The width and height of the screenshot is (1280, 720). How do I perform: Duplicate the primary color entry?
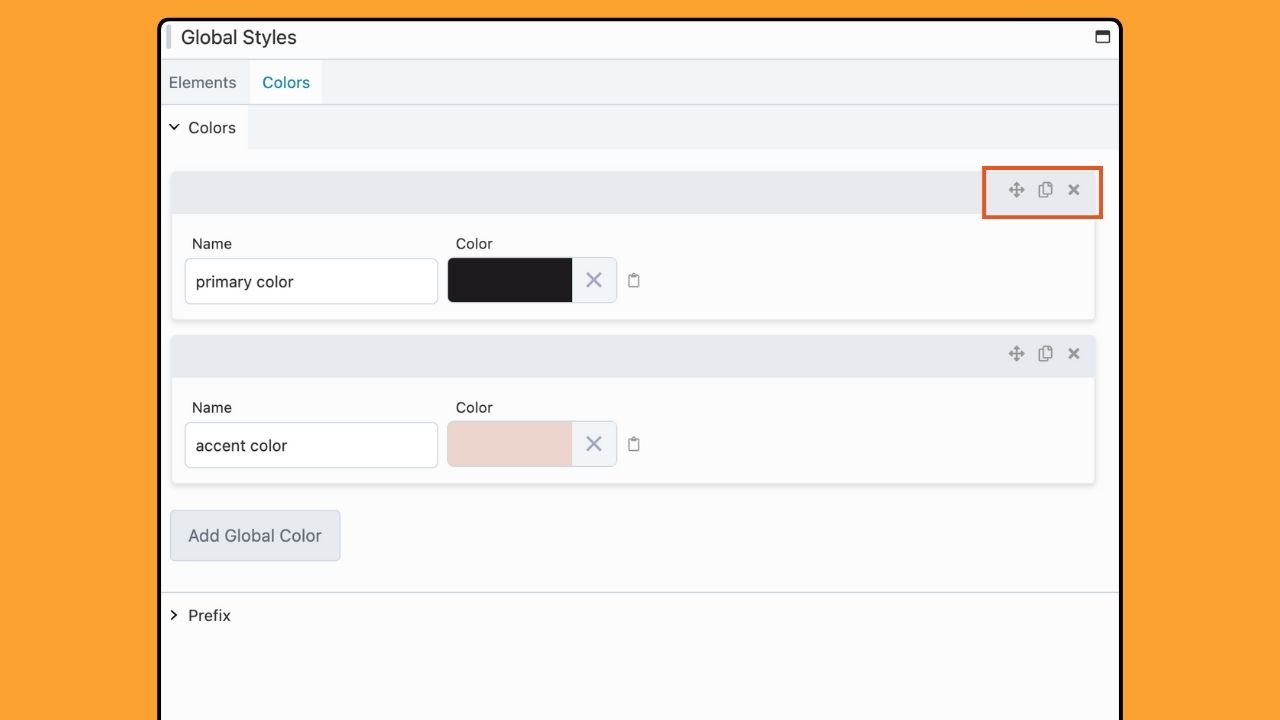(x=1045, y=190)
